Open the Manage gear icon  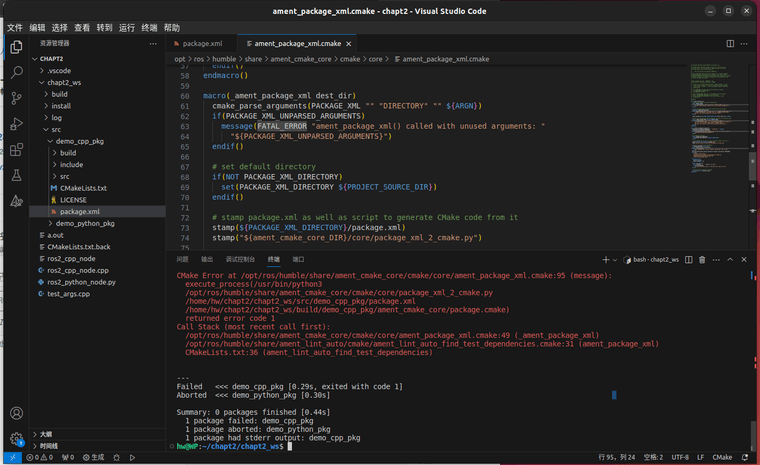[16, 439]
